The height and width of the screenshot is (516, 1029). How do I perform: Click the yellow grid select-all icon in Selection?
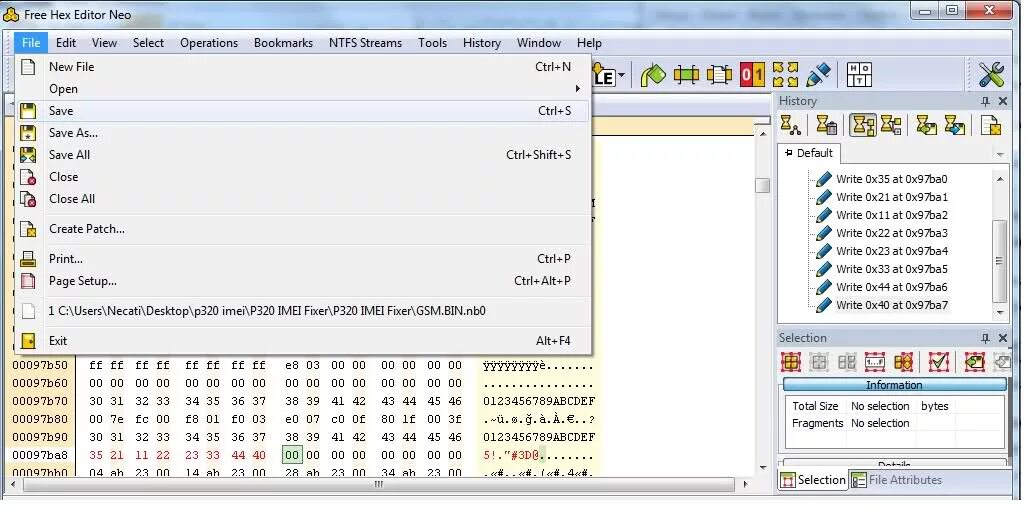(791, 362)
